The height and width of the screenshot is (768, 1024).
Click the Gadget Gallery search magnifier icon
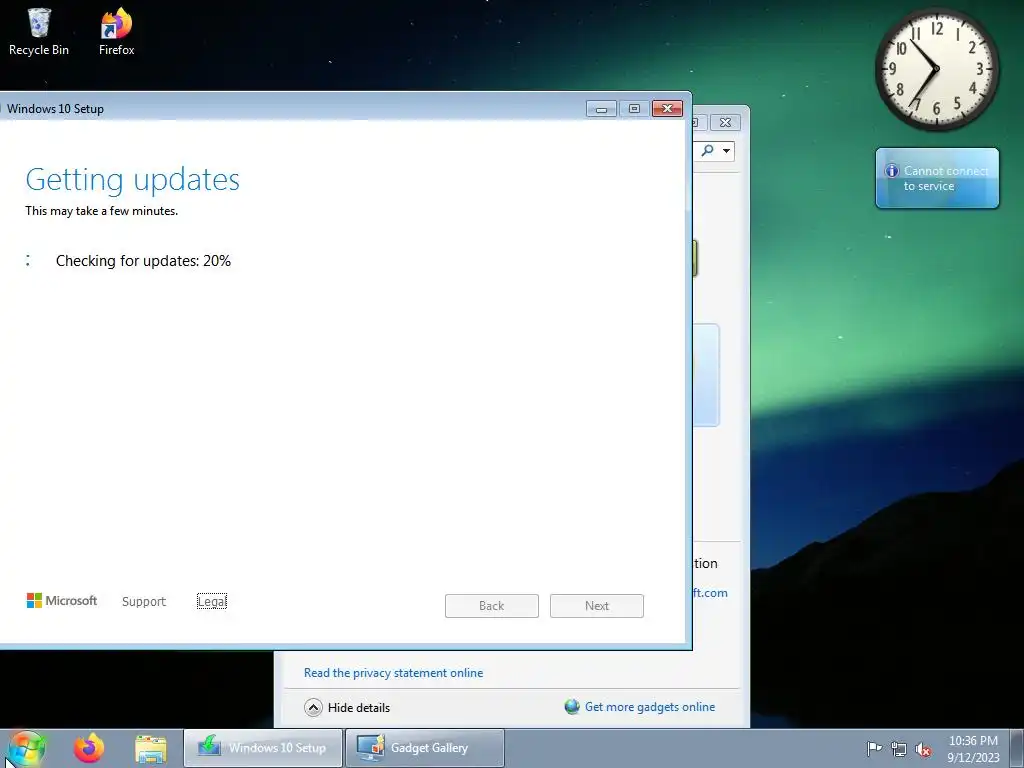[707, 151]
